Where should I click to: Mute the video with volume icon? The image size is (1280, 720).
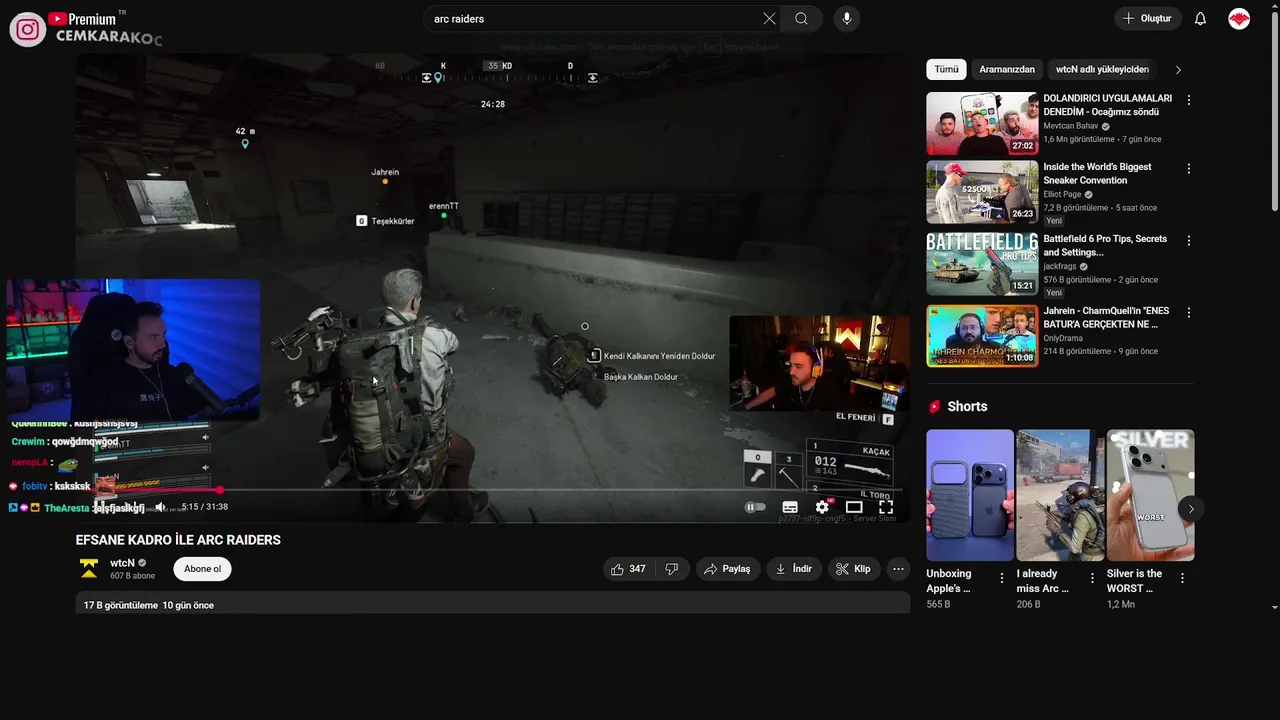point(160,507)
